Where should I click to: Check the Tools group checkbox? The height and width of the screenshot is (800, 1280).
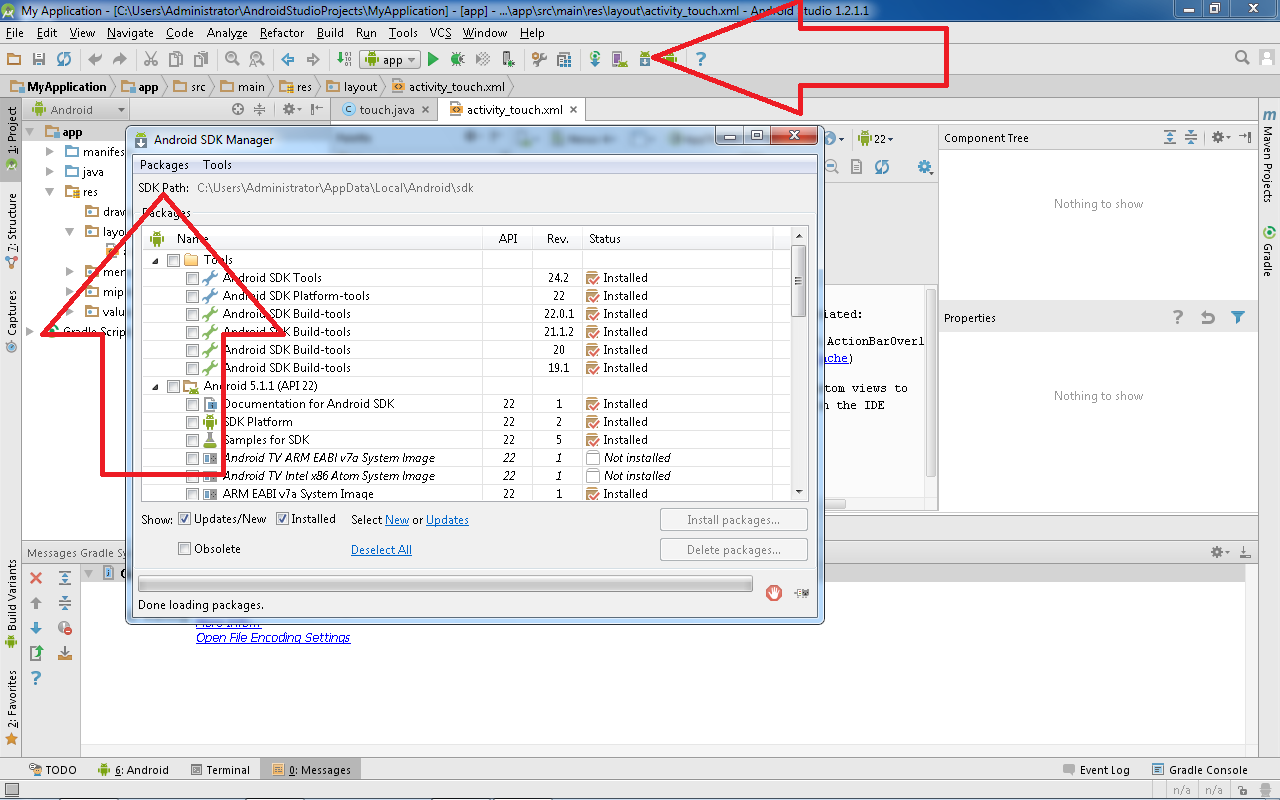point(174,260)
